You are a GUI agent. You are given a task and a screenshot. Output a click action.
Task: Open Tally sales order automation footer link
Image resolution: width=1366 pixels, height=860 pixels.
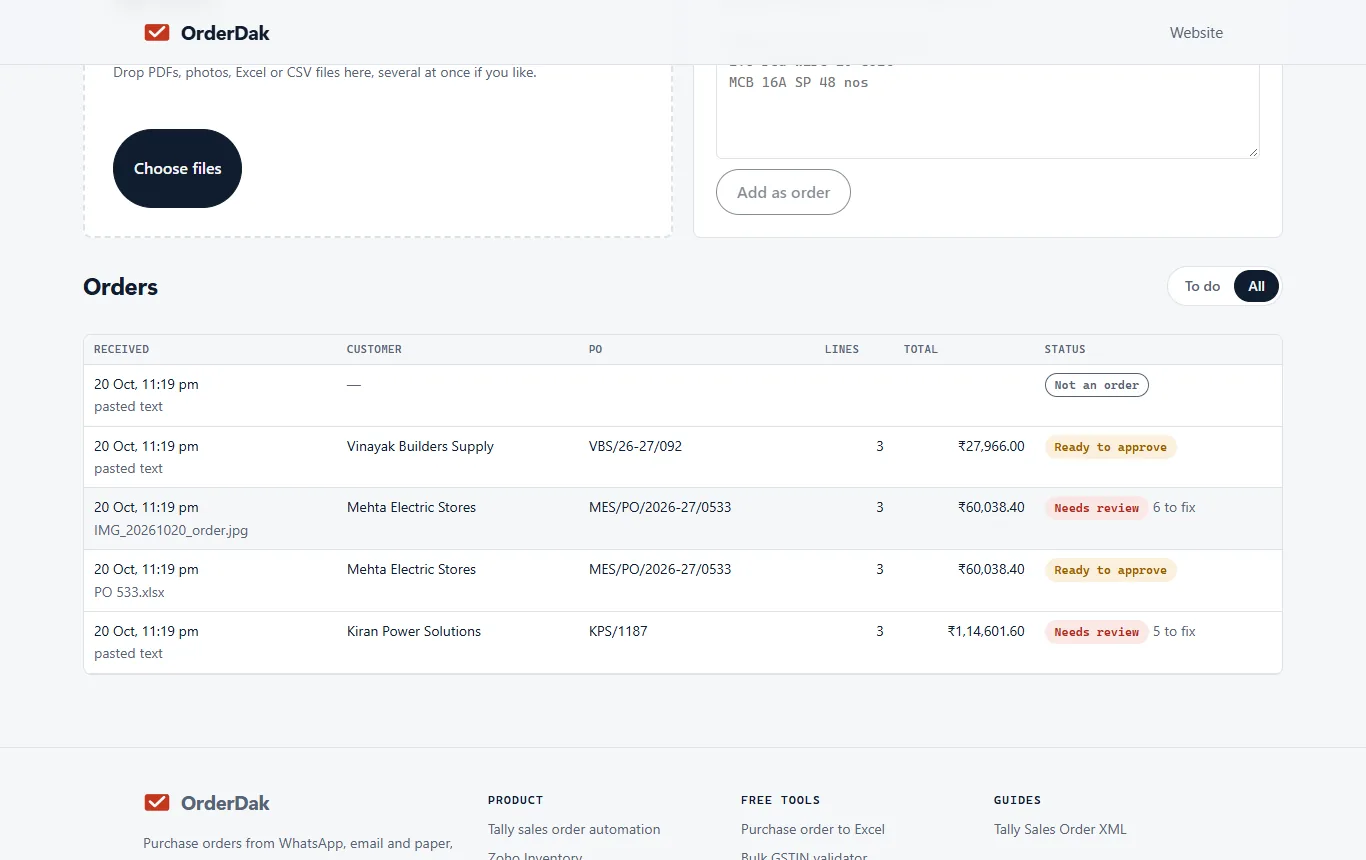point(574,829)
